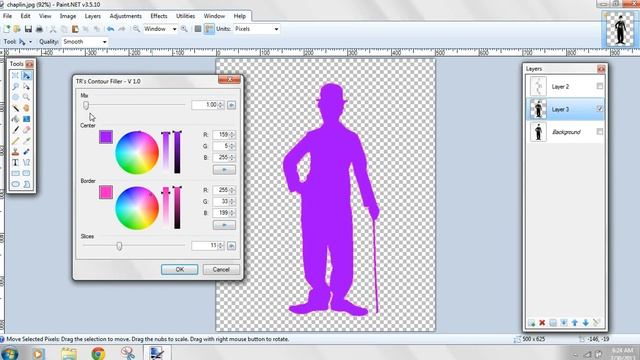Click the Slices value spinner arrows
640x360 pixels.
pos(221,246)
